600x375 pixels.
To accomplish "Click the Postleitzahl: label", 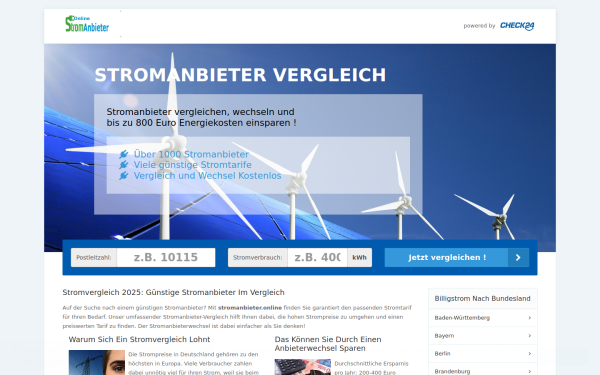I will point(94,258).
